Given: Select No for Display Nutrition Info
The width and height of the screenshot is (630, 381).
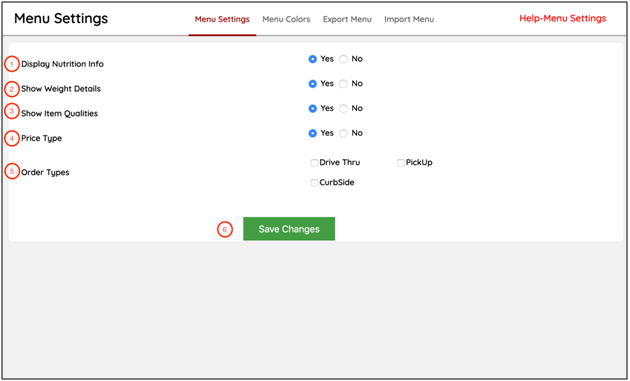Looking at the screenshot, I should (x=343, y=59).
